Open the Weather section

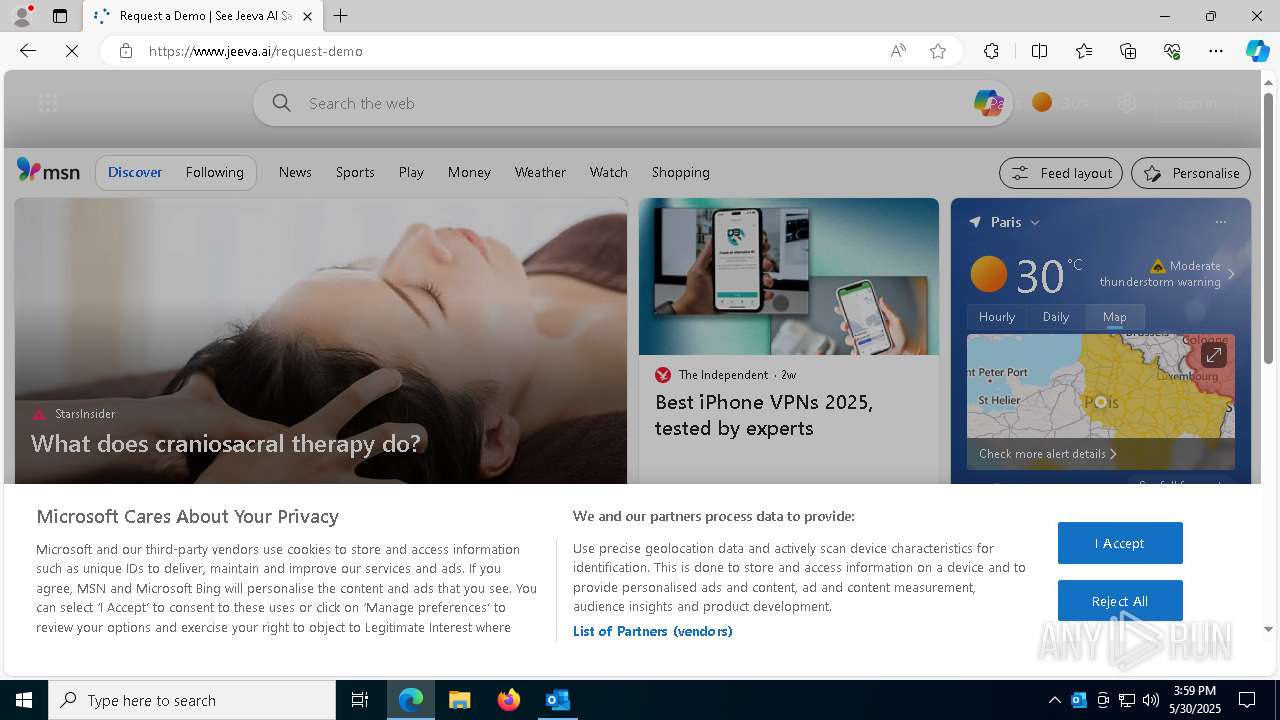click(x=540, y=172)
